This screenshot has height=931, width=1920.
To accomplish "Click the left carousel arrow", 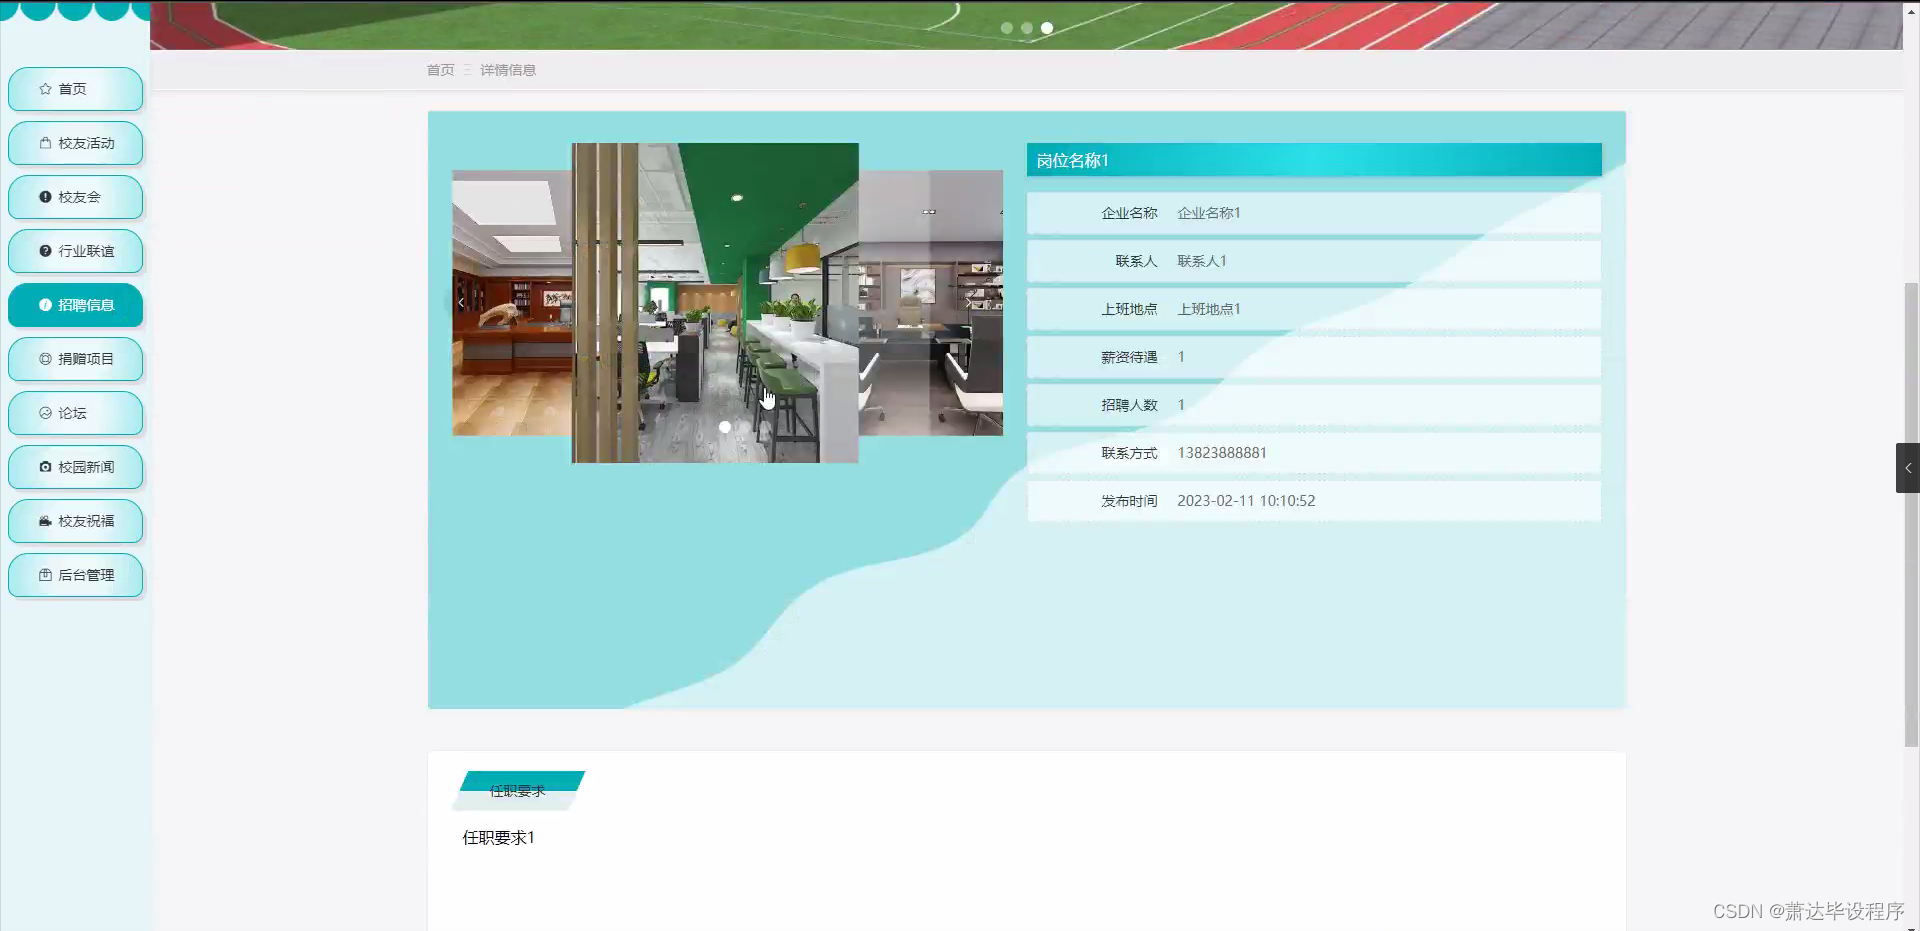I will (460, 302).
